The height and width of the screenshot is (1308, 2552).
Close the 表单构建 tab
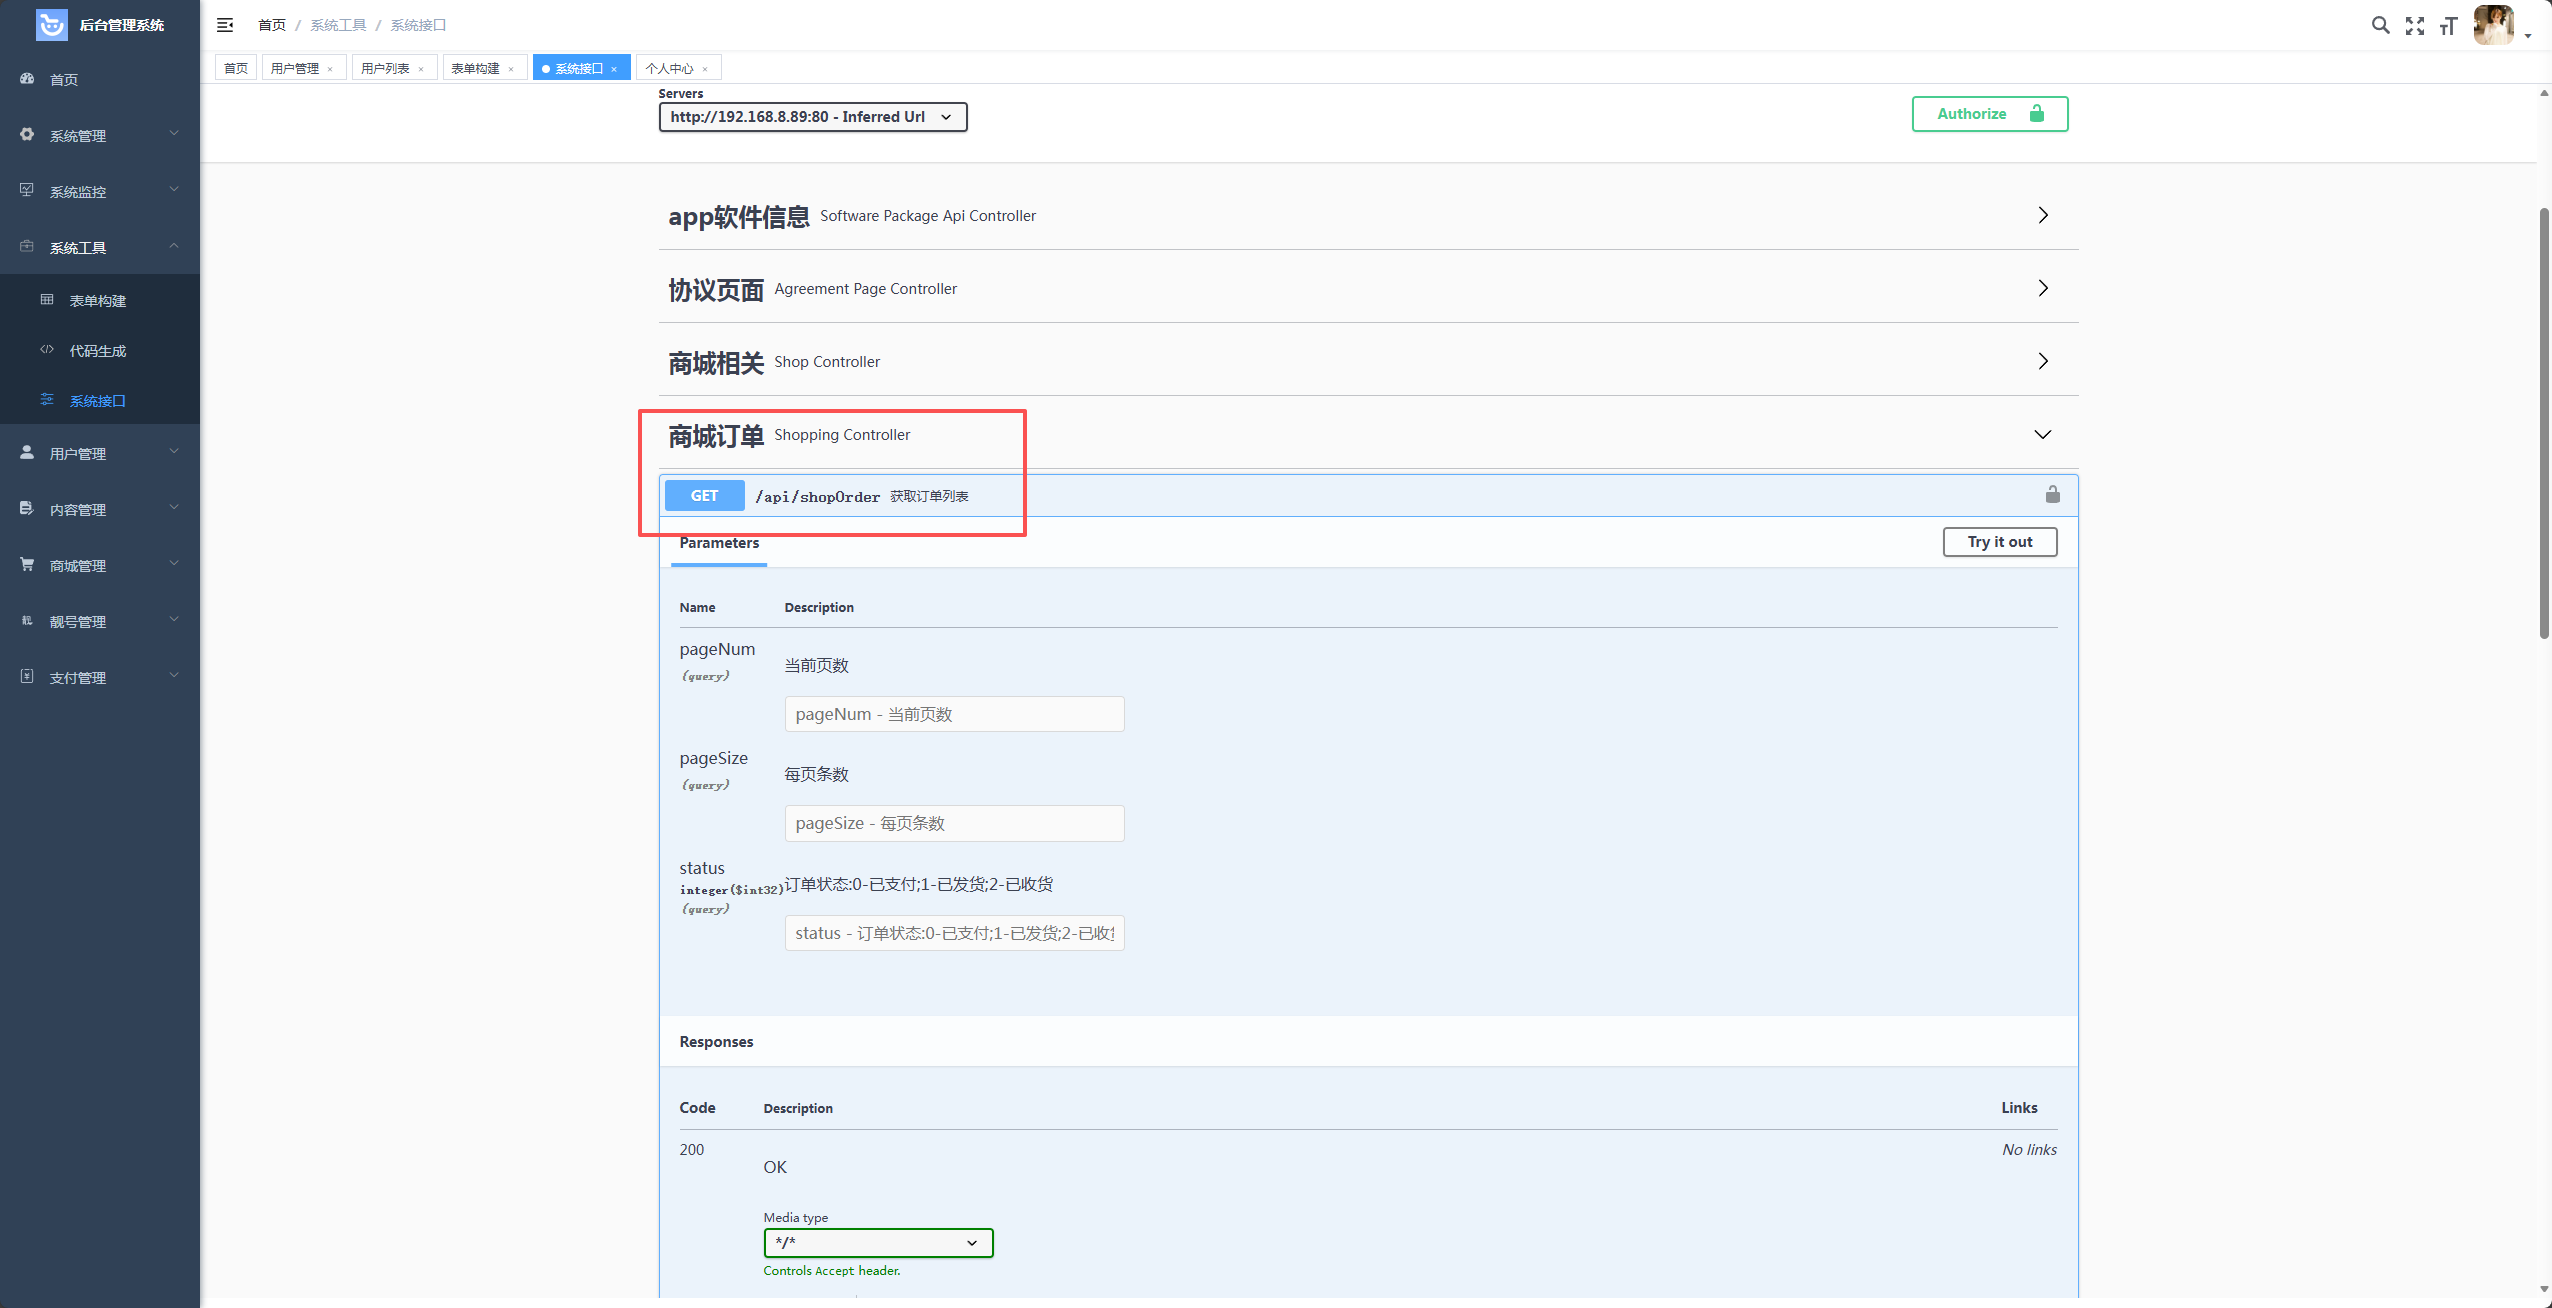point(511,69)
